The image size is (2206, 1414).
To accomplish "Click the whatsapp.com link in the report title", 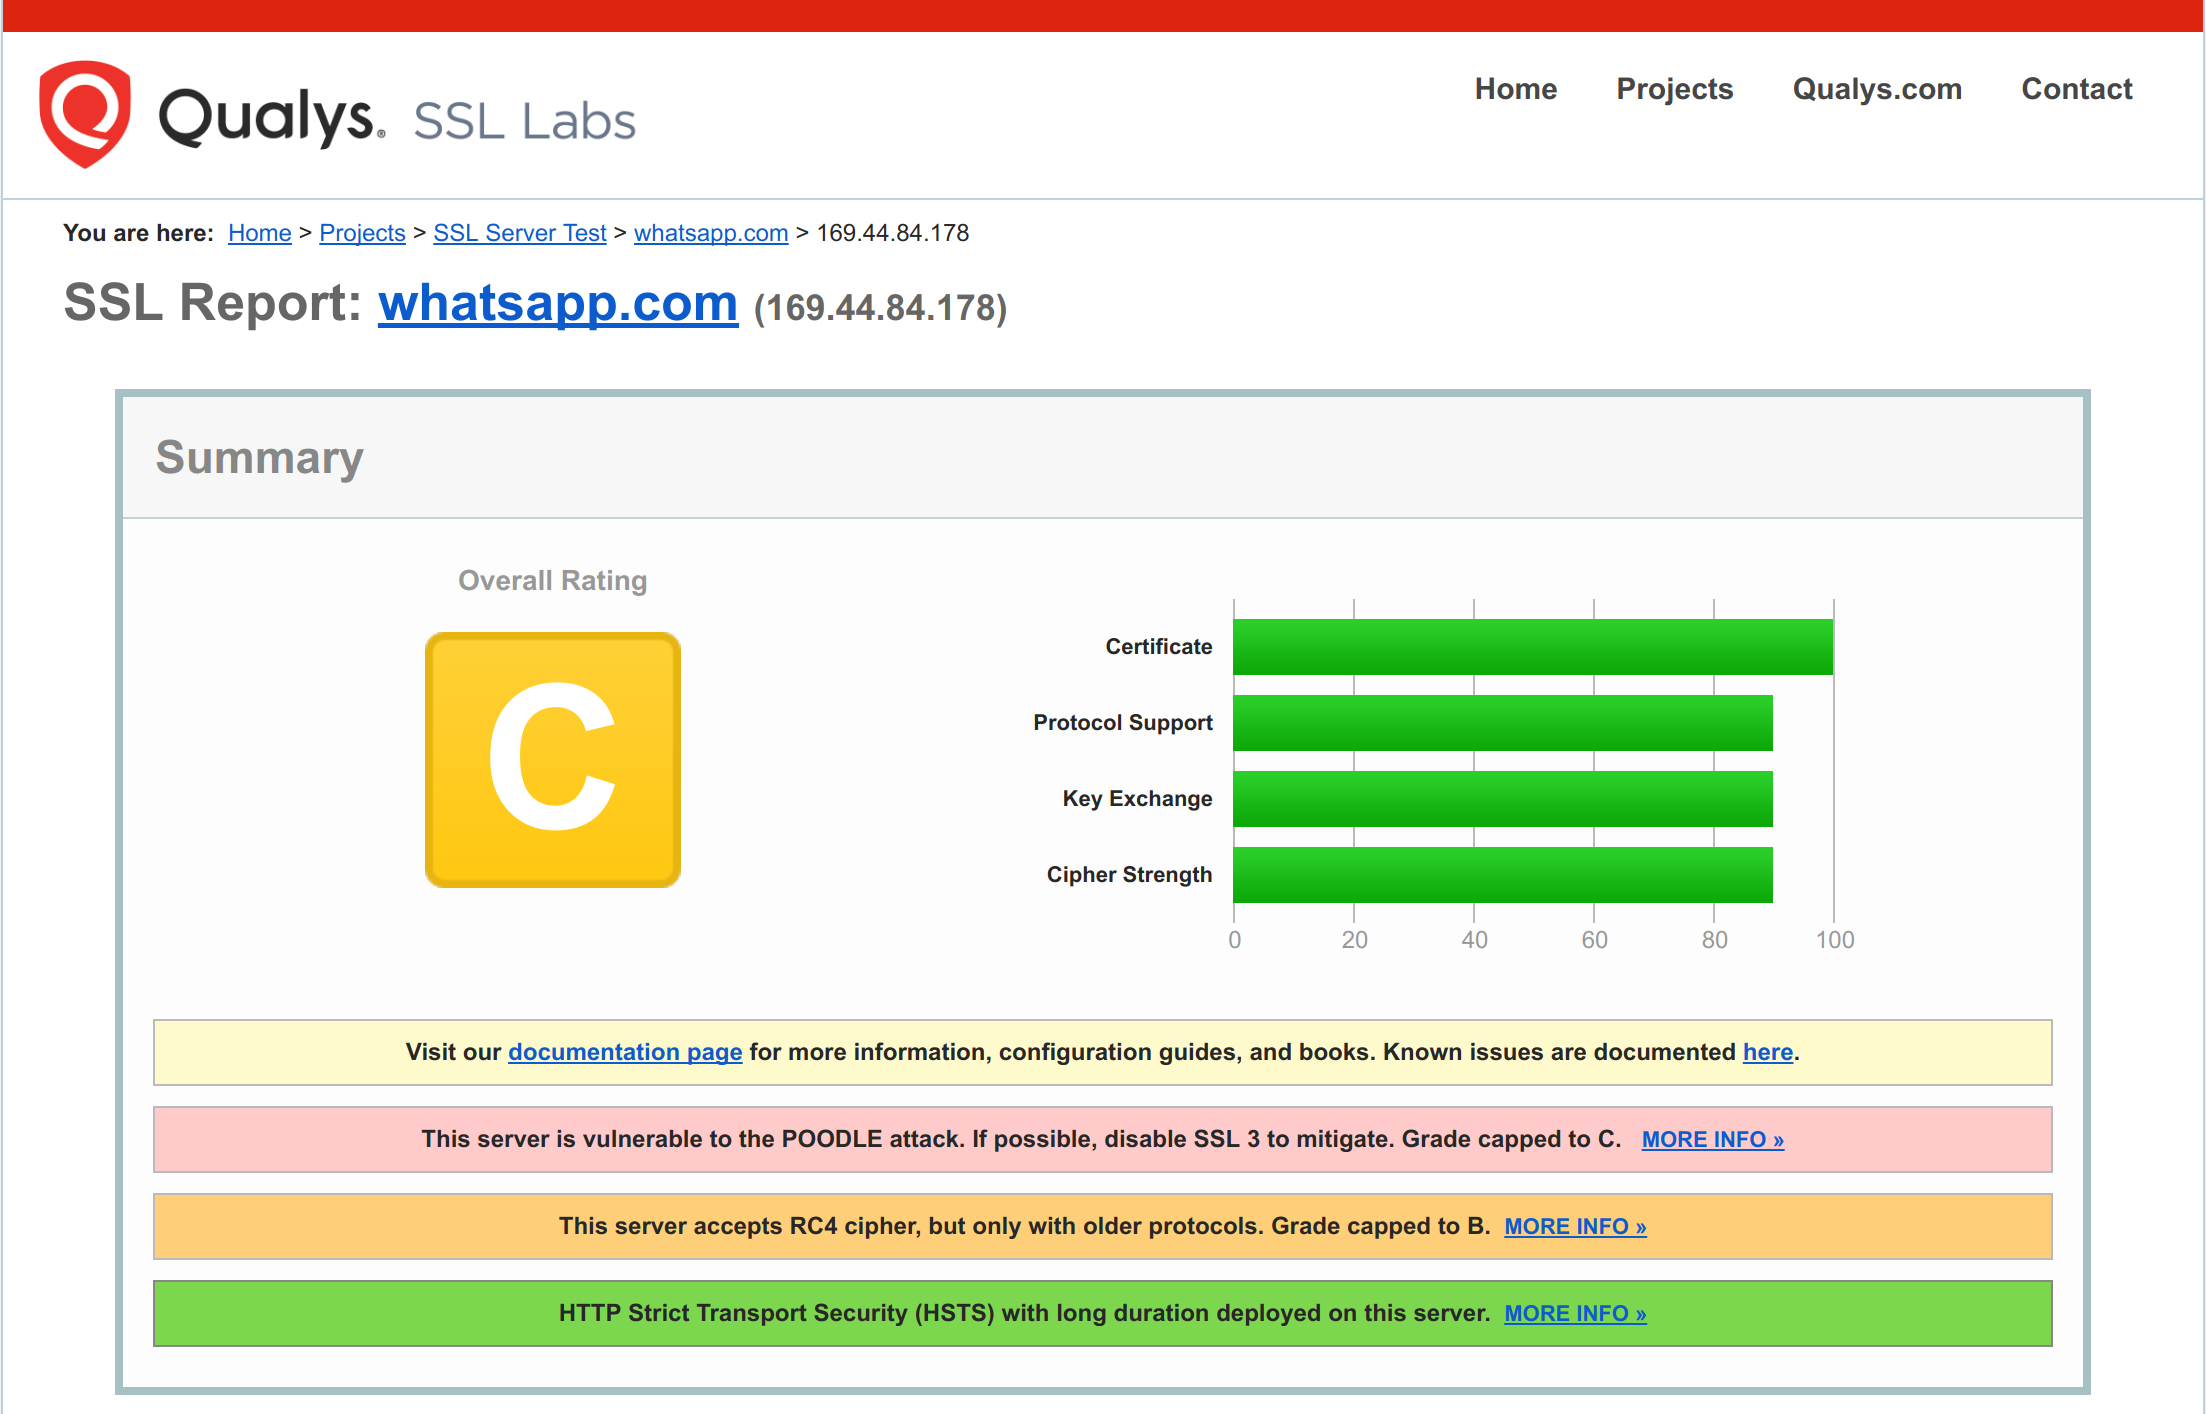I will coord(557,303).
